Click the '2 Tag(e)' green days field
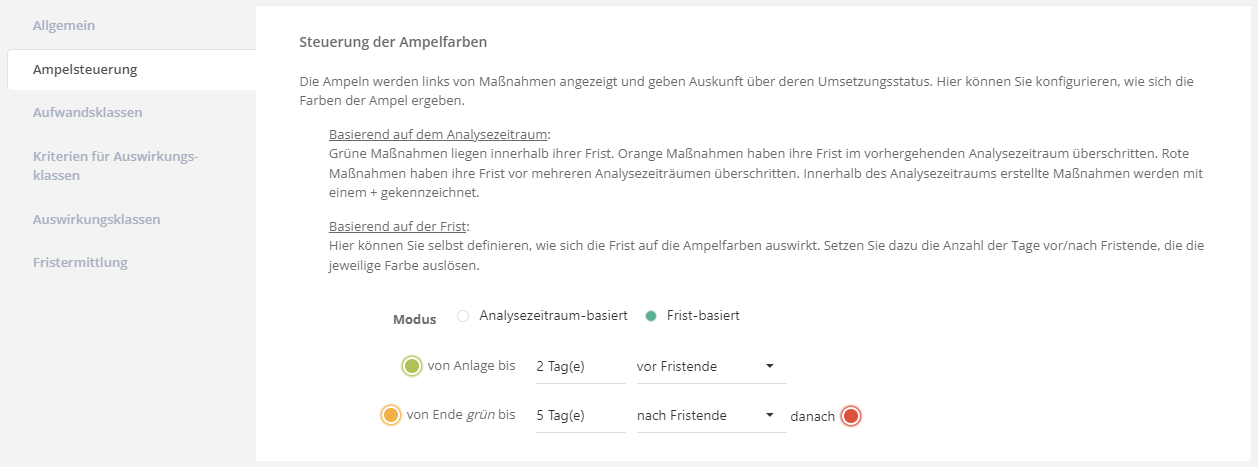 580,367
